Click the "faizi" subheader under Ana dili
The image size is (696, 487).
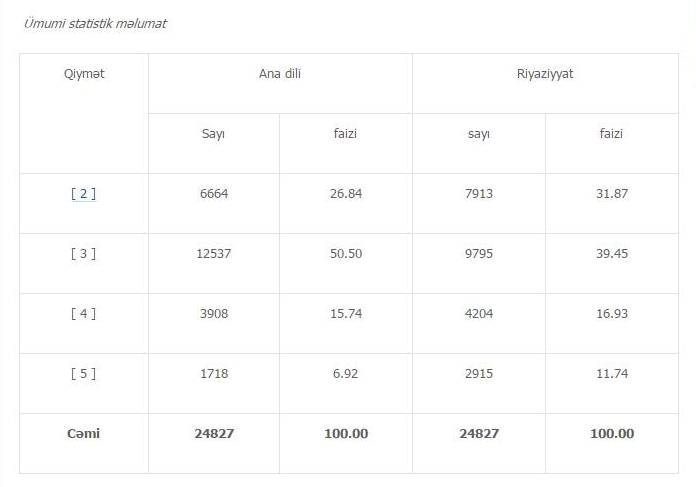point(345,134)
